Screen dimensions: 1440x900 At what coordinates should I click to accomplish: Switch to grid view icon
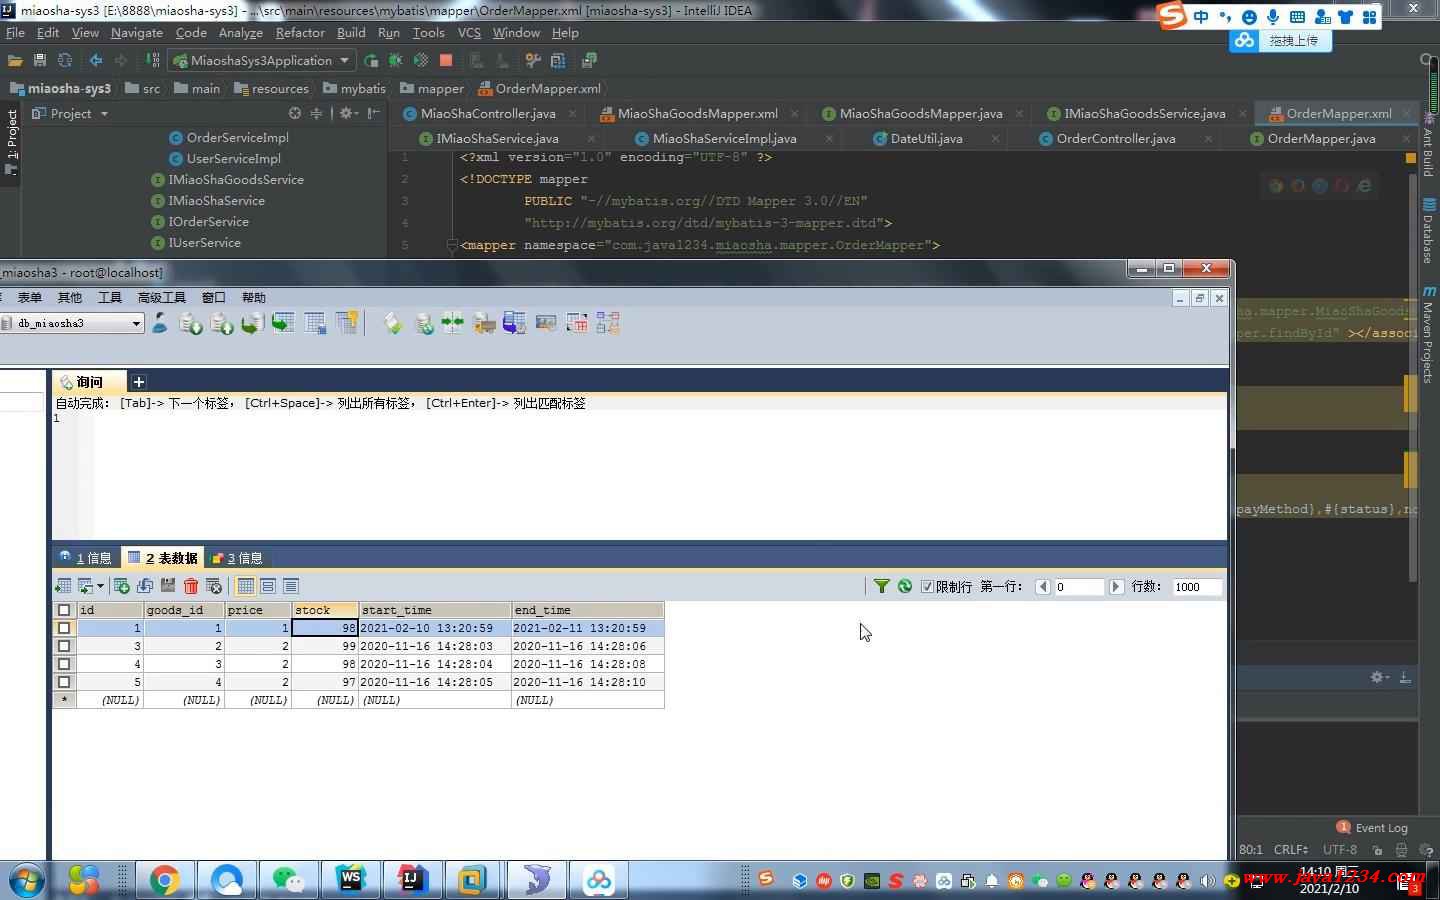tap(246, 586)
